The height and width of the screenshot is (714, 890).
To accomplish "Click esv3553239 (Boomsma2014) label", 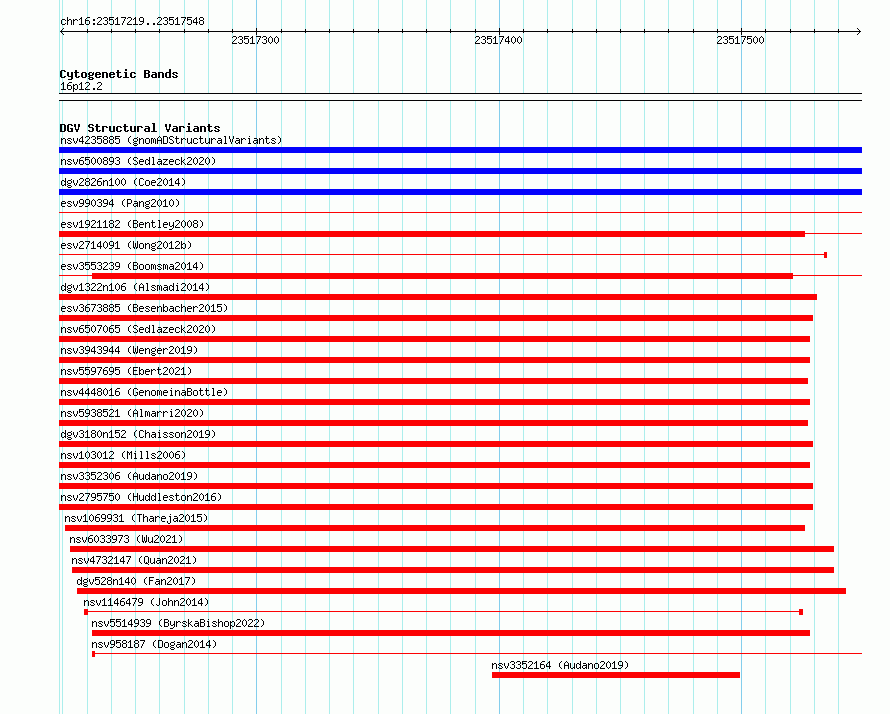I will (x=132, y=266).
